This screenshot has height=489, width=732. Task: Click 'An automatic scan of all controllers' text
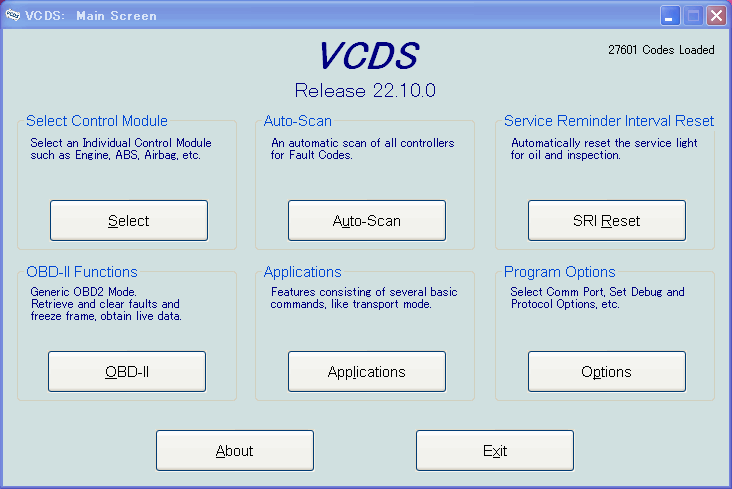tap(363, 143)
